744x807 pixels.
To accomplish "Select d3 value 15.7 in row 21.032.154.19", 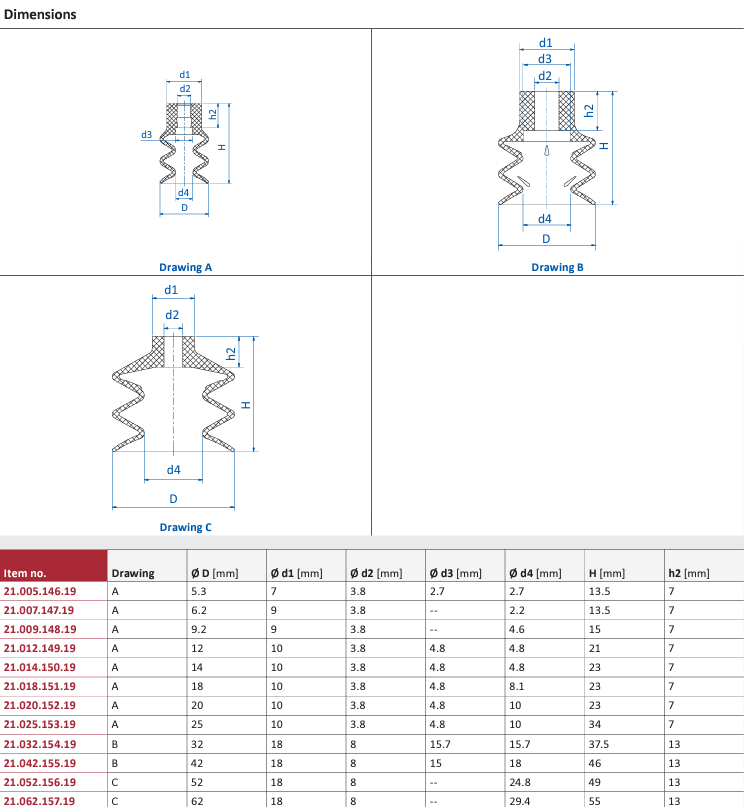I will [440, 744].
